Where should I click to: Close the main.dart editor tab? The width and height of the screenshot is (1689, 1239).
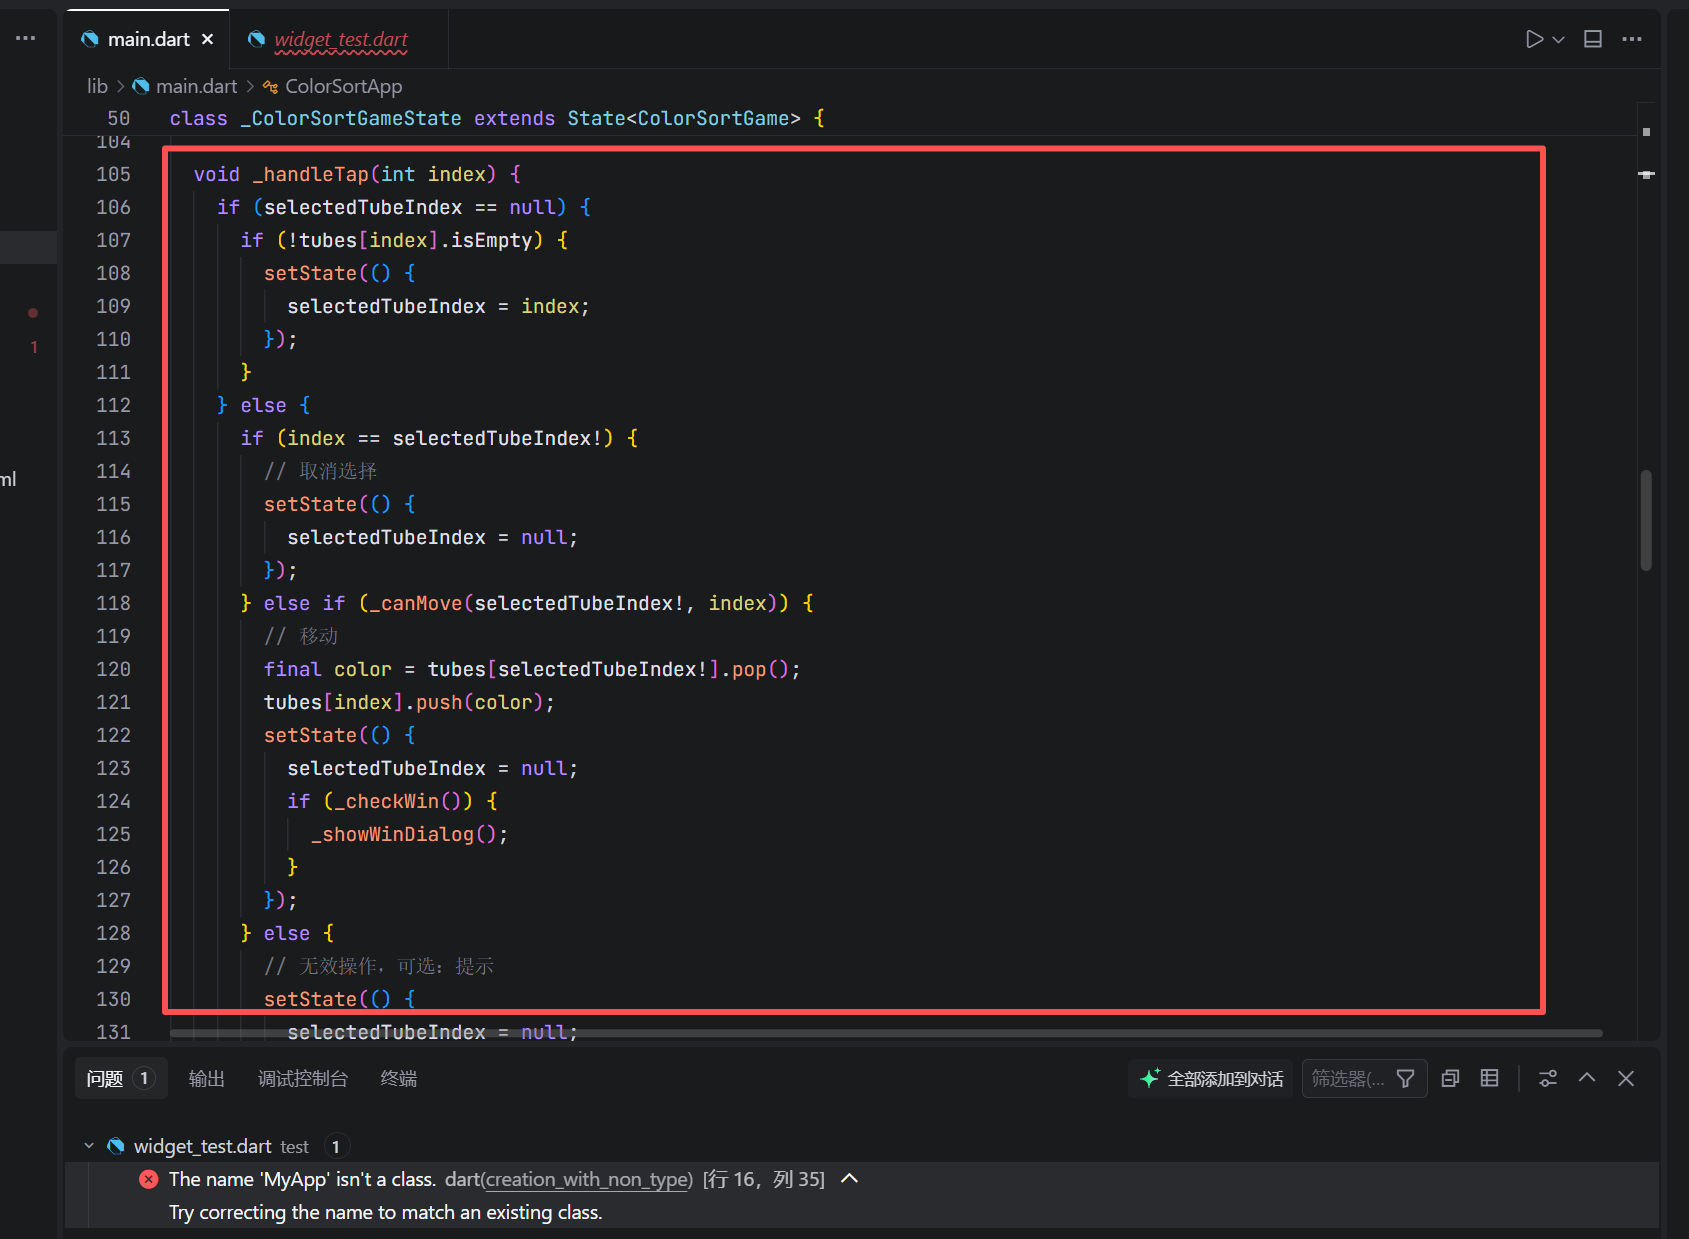coord(207,39)
